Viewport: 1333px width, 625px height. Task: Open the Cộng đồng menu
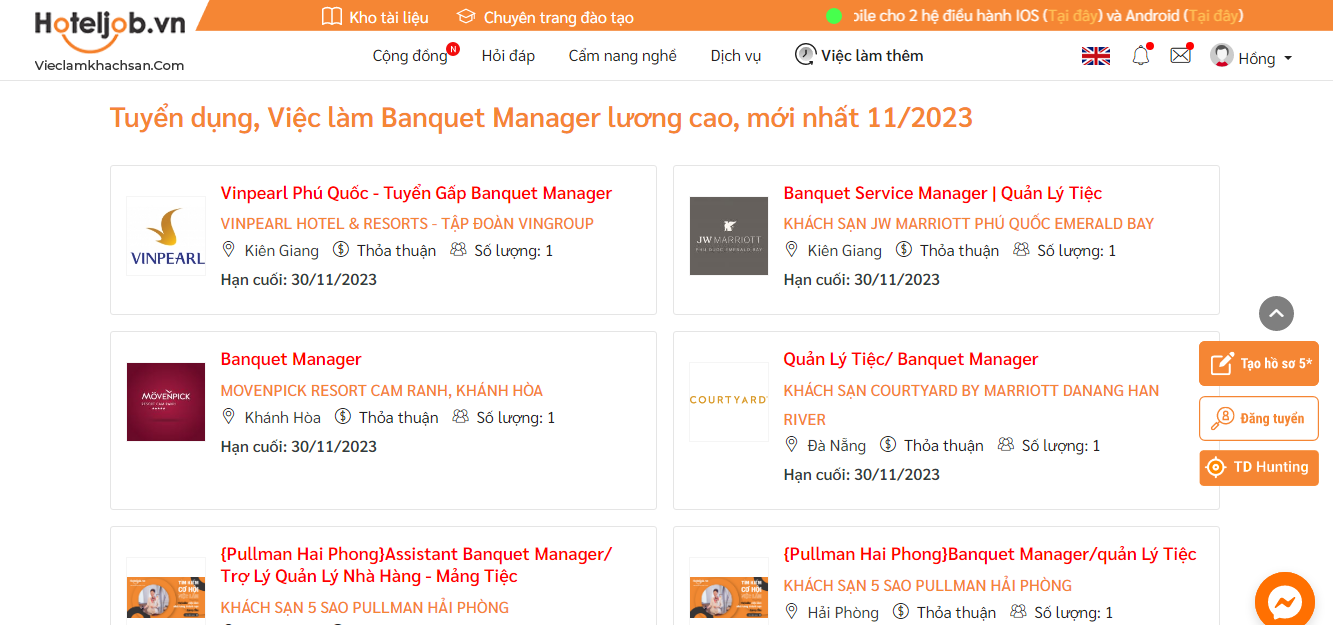[x=410, y=56]
